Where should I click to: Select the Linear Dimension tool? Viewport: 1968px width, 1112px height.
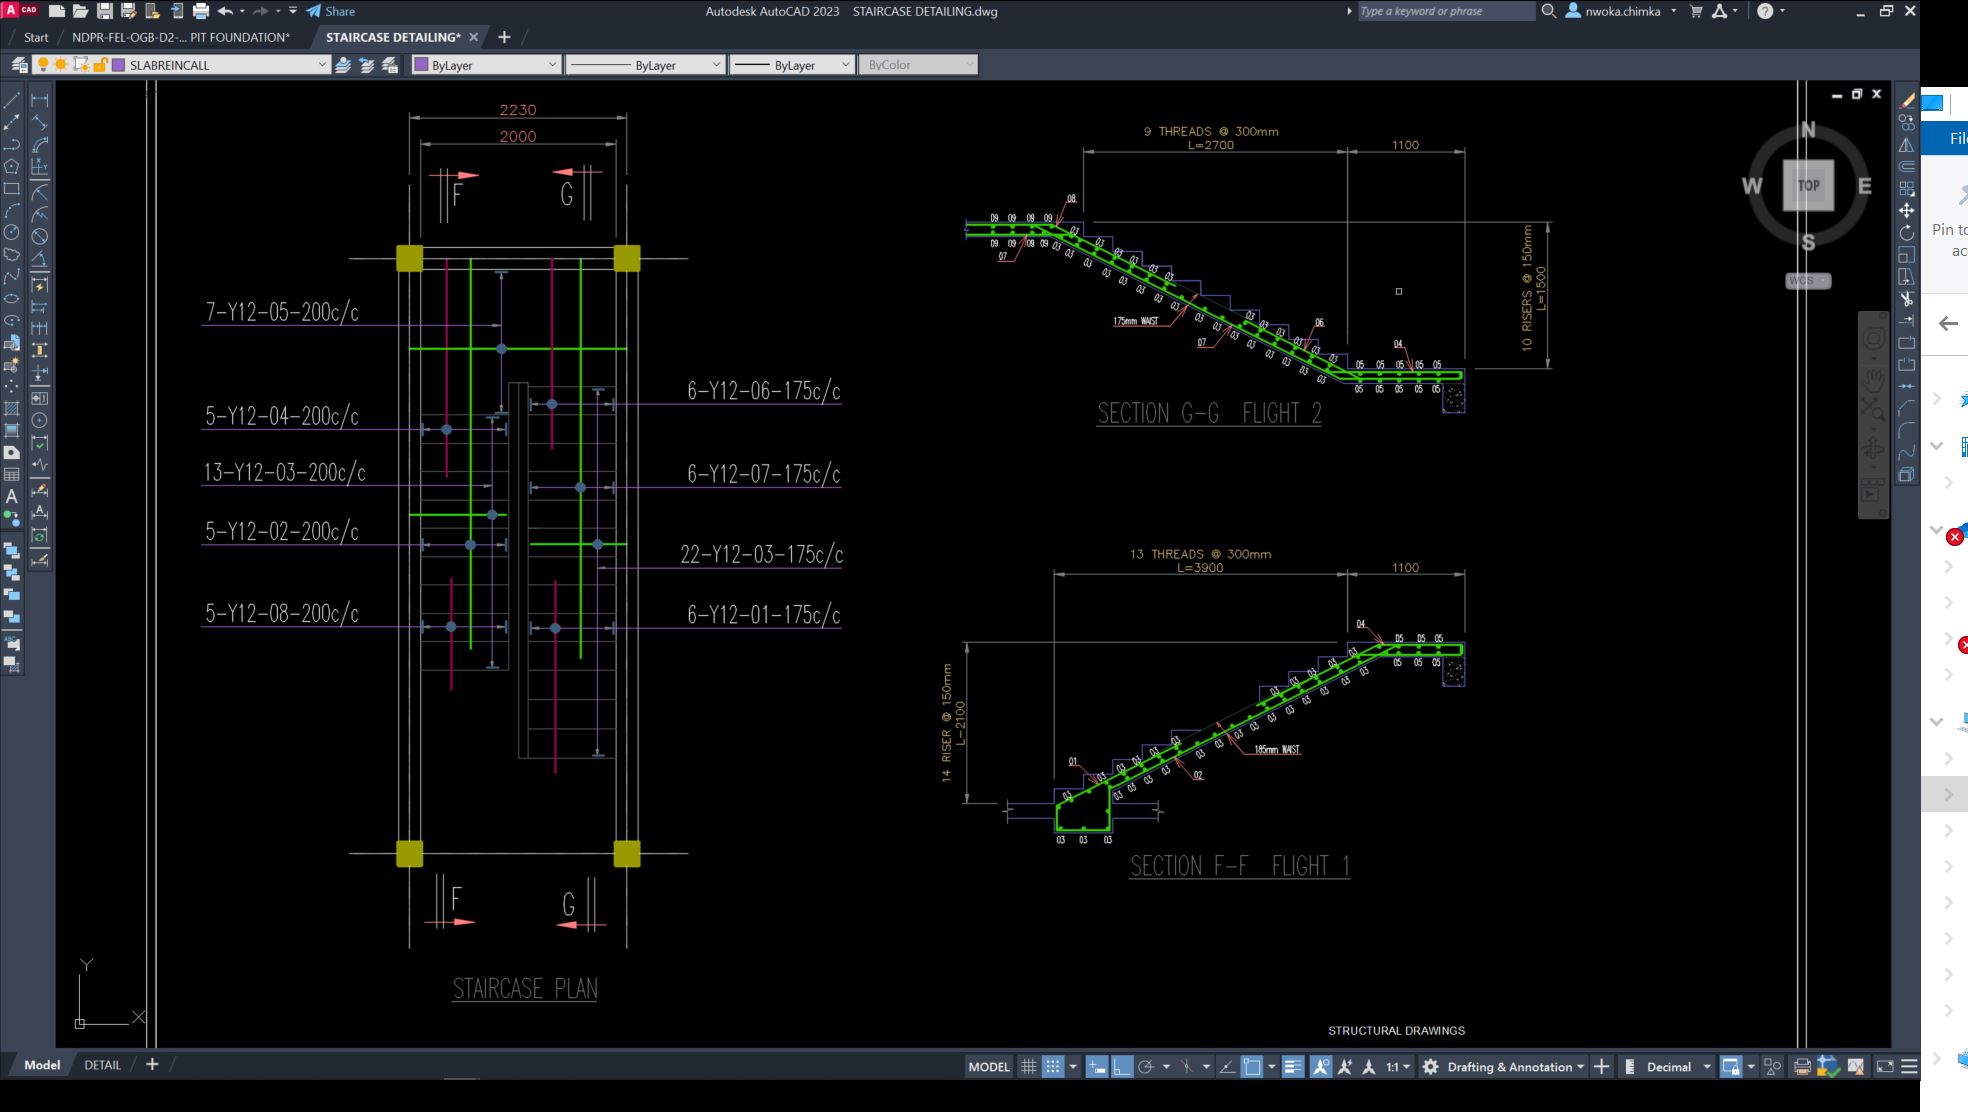[x=40, y=101]
